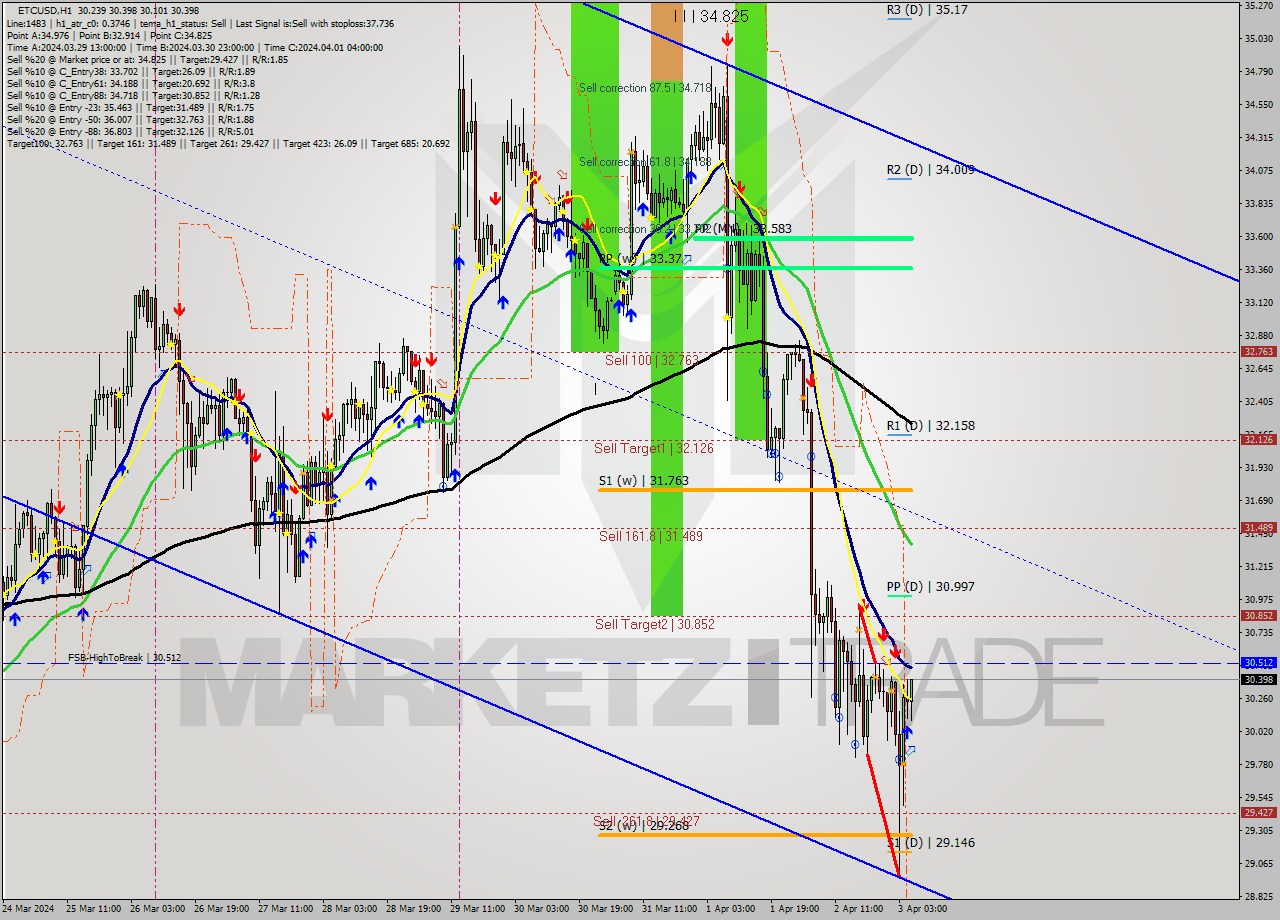
Task: Click the red 31.489 price tag on axis
Action: click(x=1258, y=527)
